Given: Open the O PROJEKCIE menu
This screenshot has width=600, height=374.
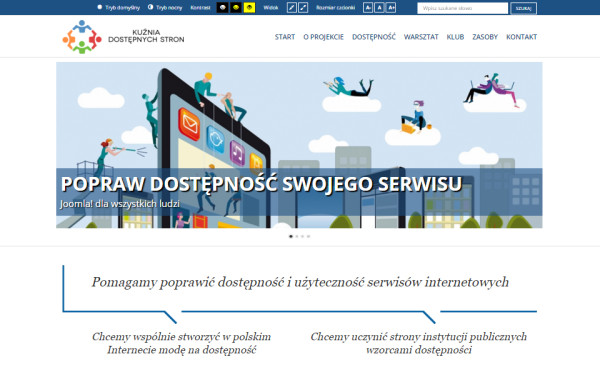Looking at the screenshot, I should tap(323, 37).
